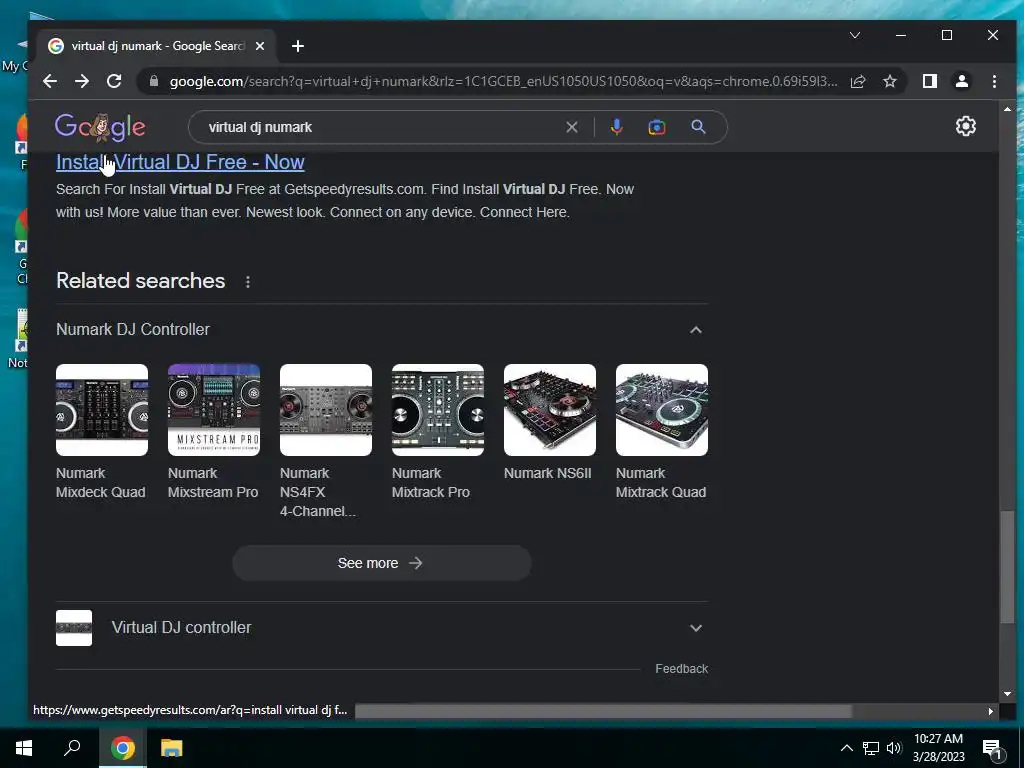Click the Virtual DJ controller thumbnail image
The width and height of the screenshot is (1024, 768).
74,628
